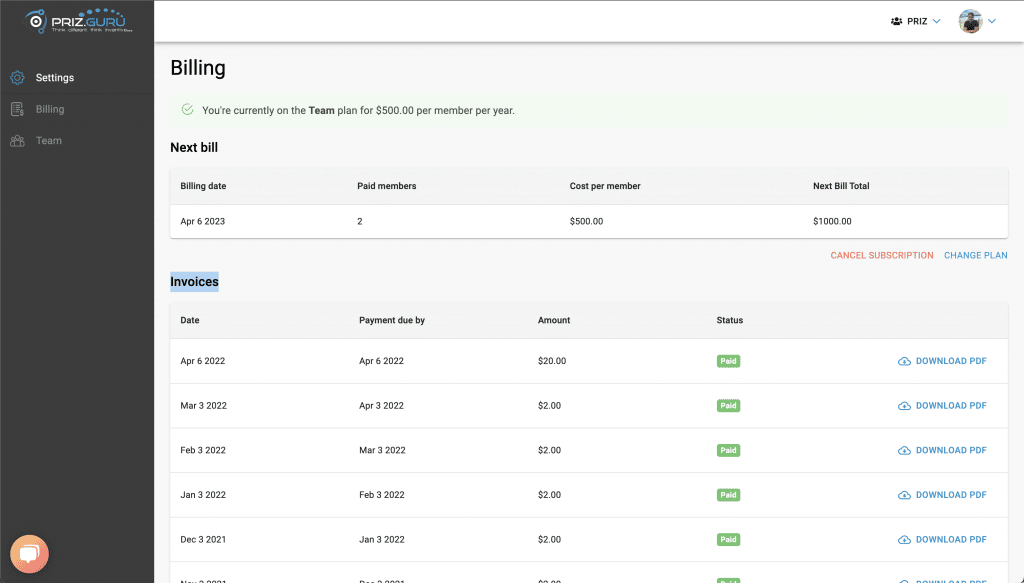Open the chat support bubble

pos(29,553)
